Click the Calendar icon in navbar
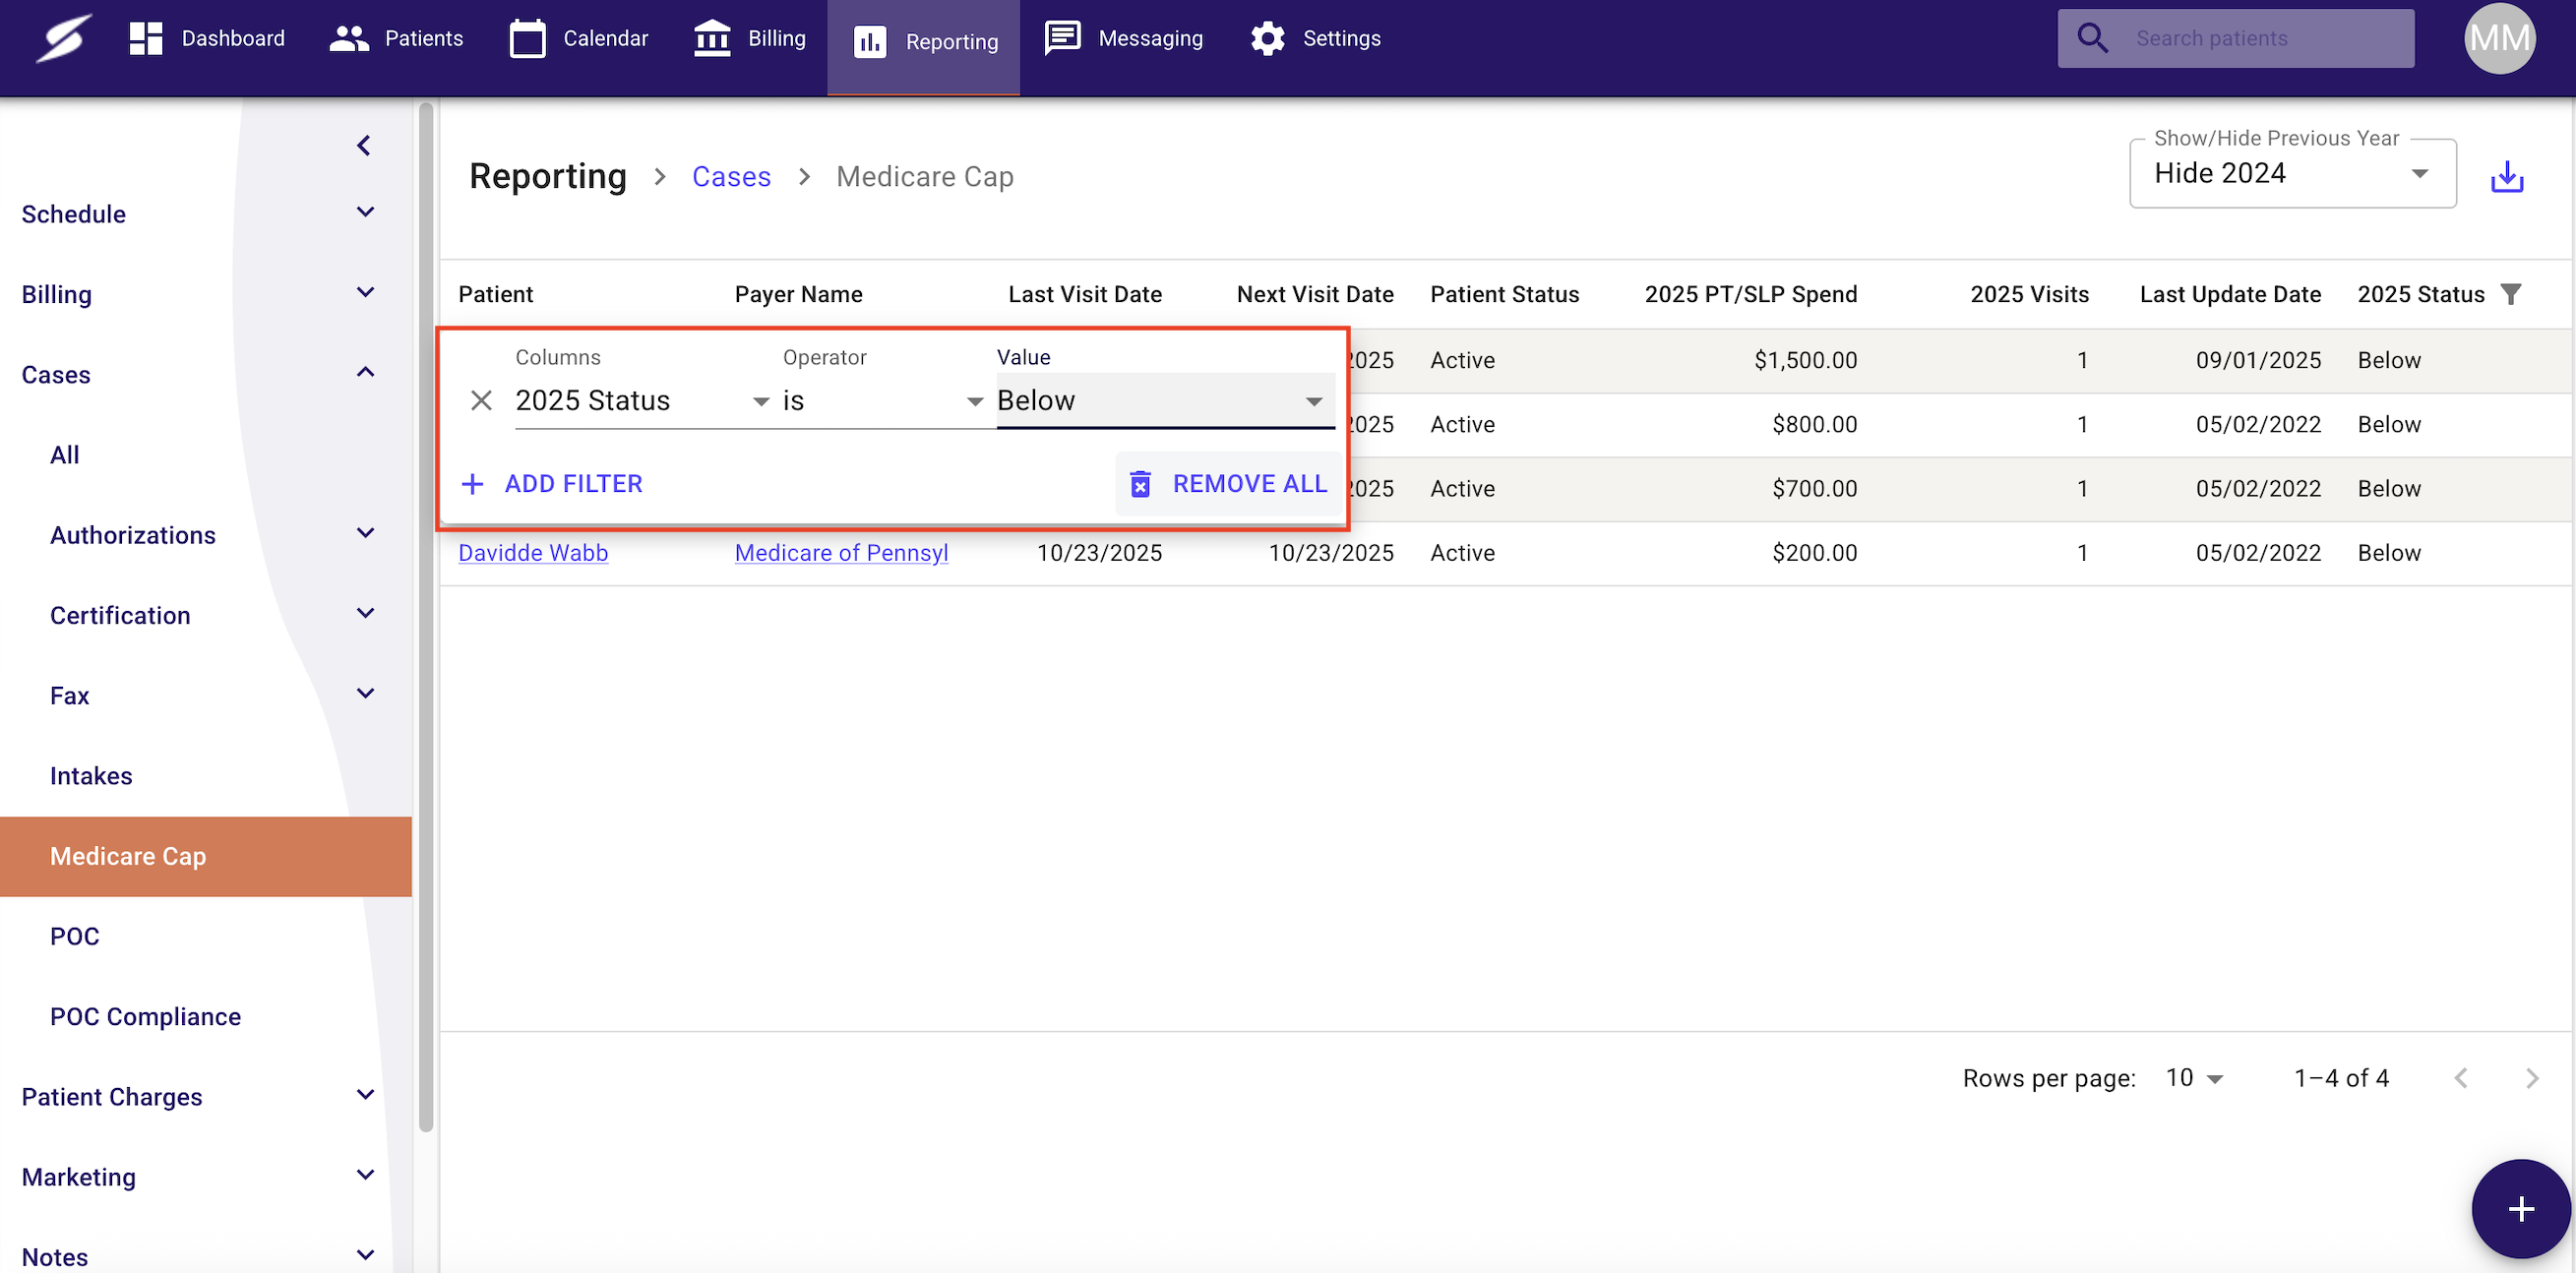 [x=527, y=39]
